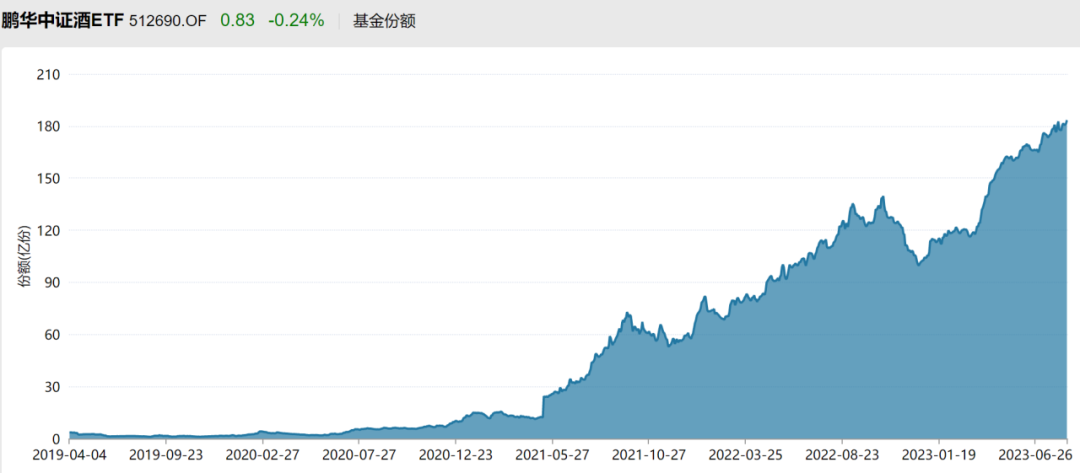Click the y-axis label 0

(x=55, y=439)
